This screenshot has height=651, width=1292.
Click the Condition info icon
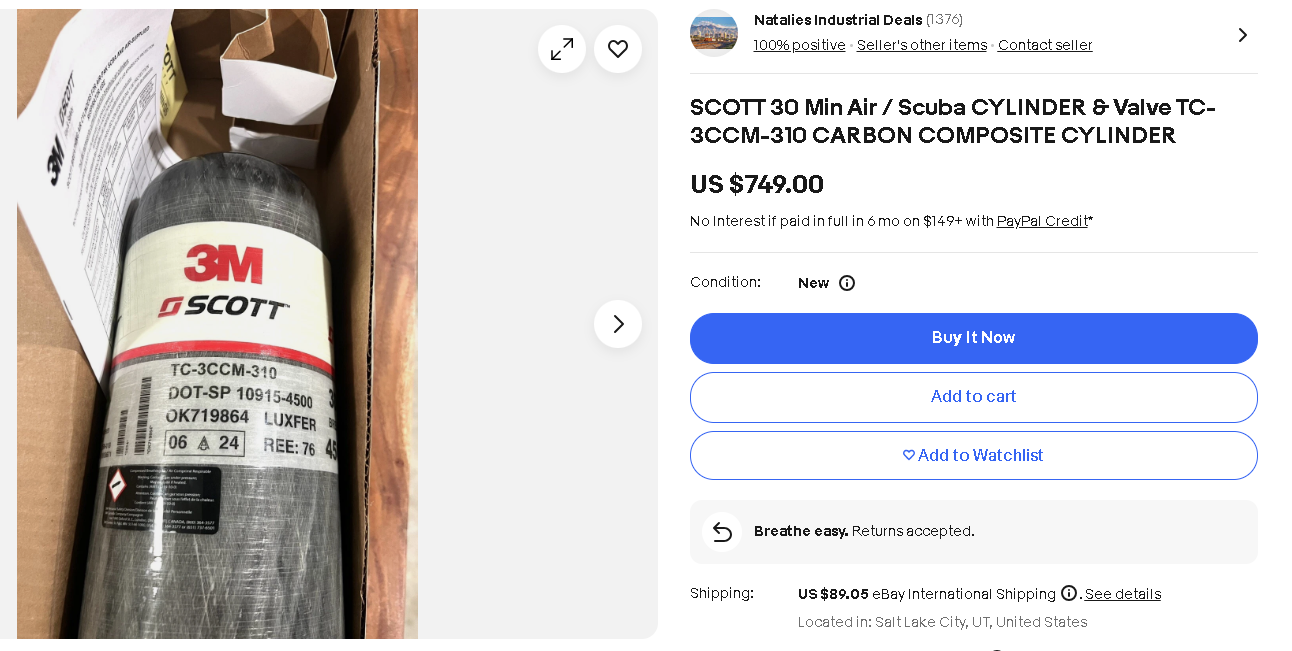coord(847,283)
